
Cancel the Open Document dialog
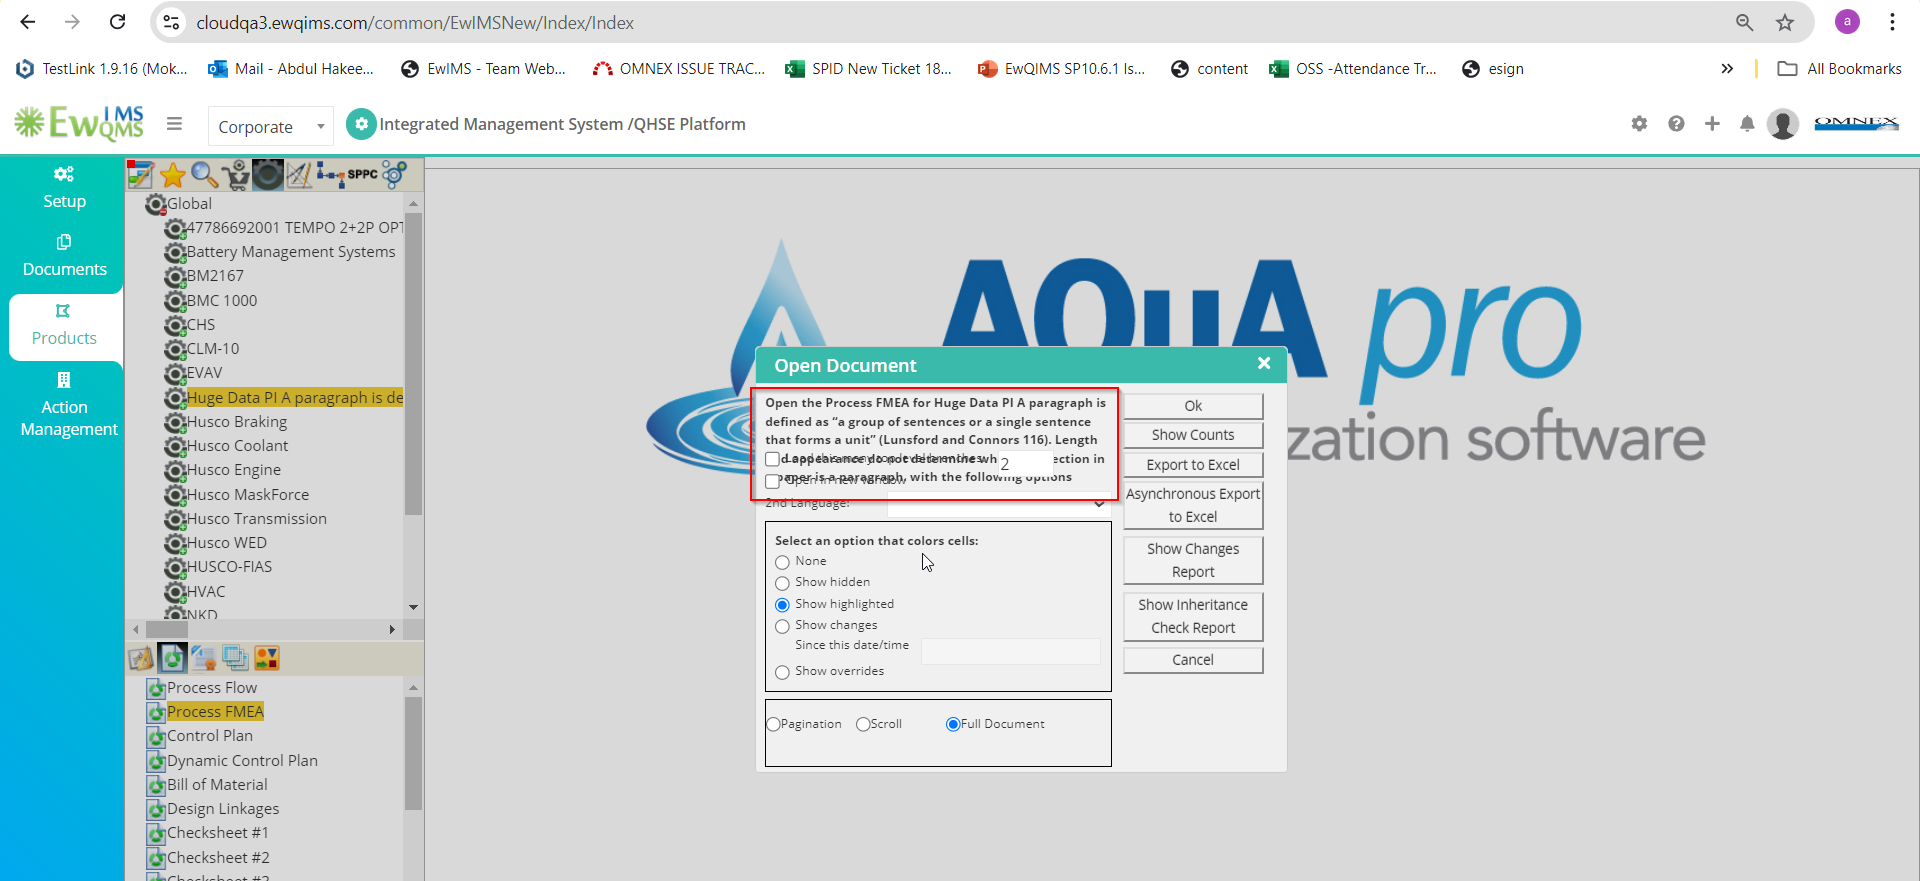point(1193,660)
